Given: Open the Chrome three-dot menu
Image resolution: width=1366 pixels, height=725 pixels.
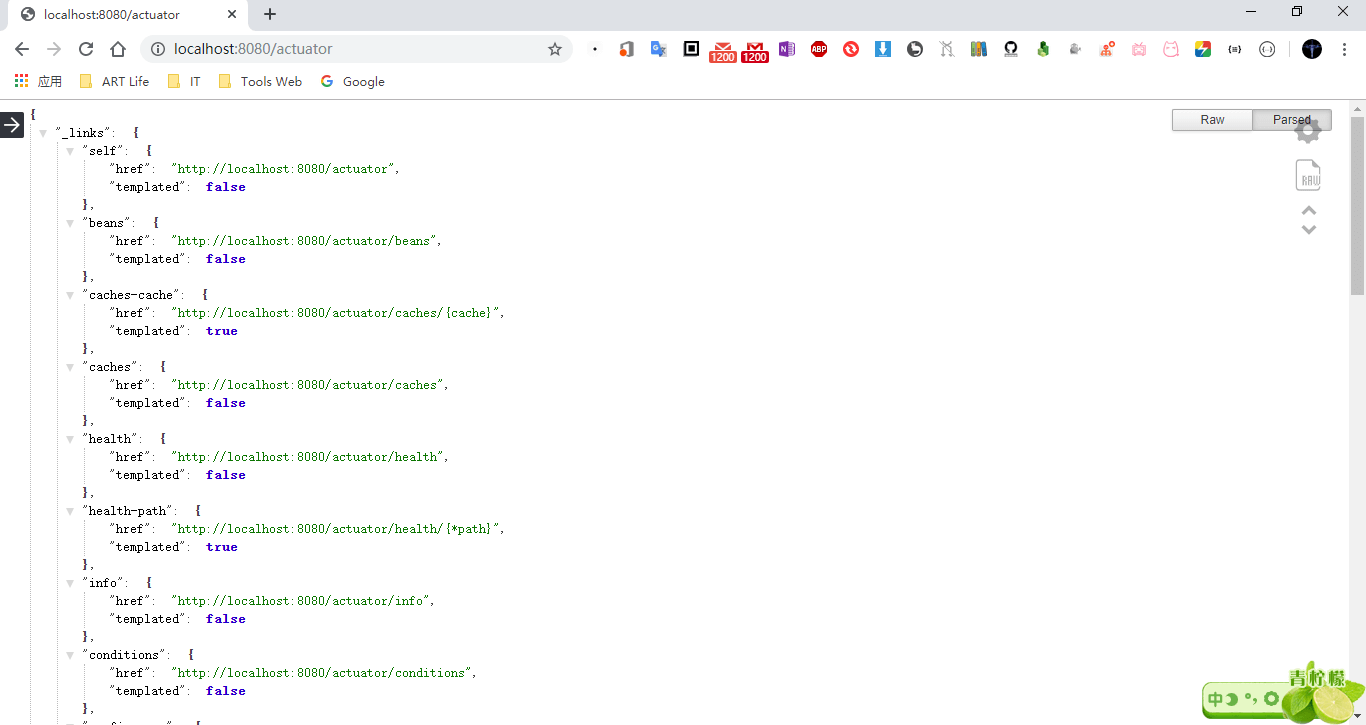Looking at the screenshot, I should point(1344,49).
